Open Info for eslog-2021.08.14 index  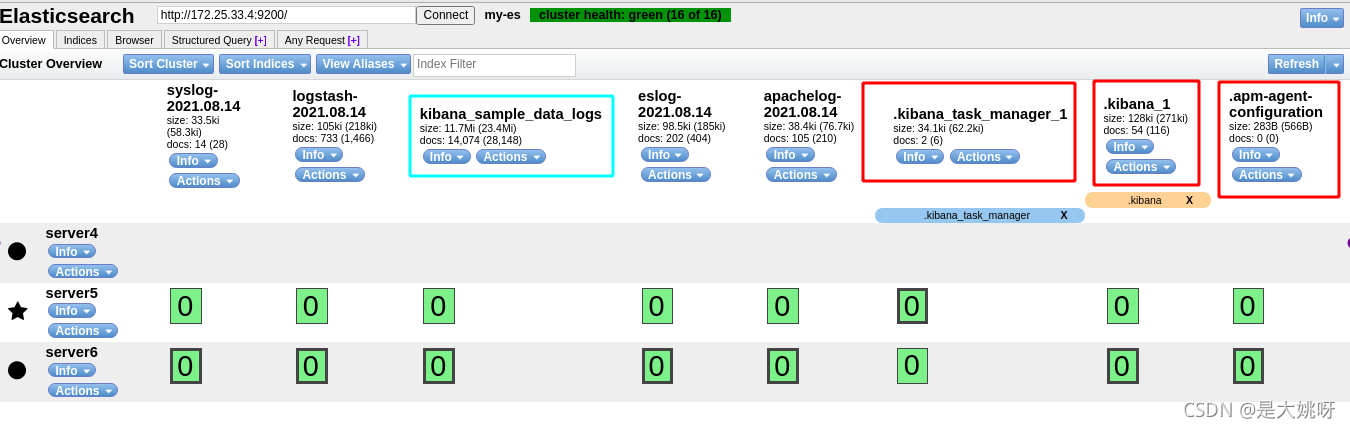pos(665,155)
